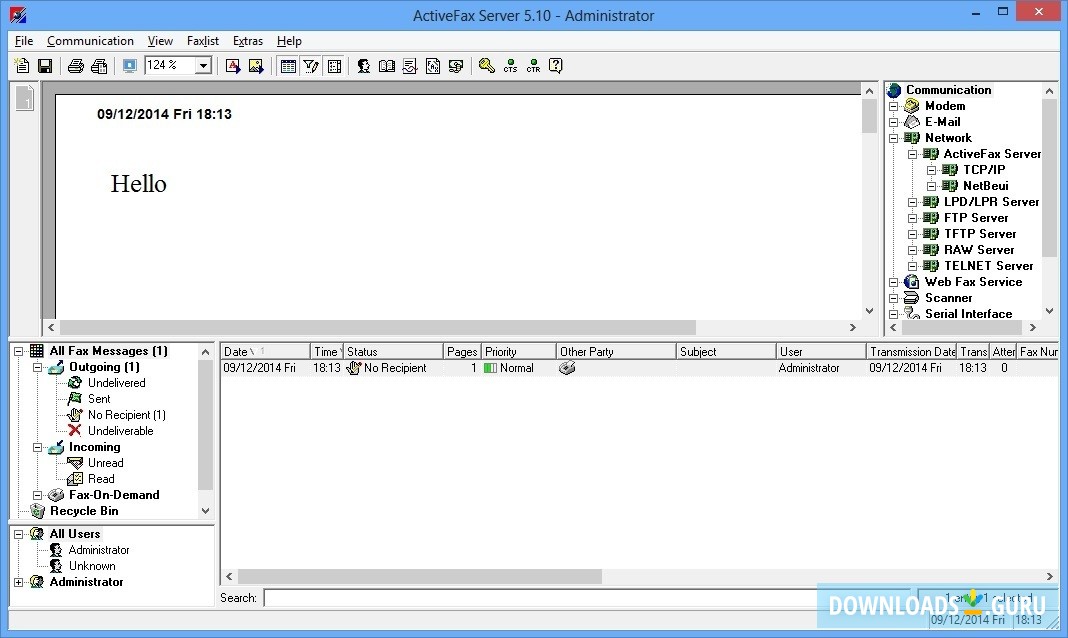Select E-Mail in Communication tree
The height and width of the screenshot is (638, 1068).
943,122
